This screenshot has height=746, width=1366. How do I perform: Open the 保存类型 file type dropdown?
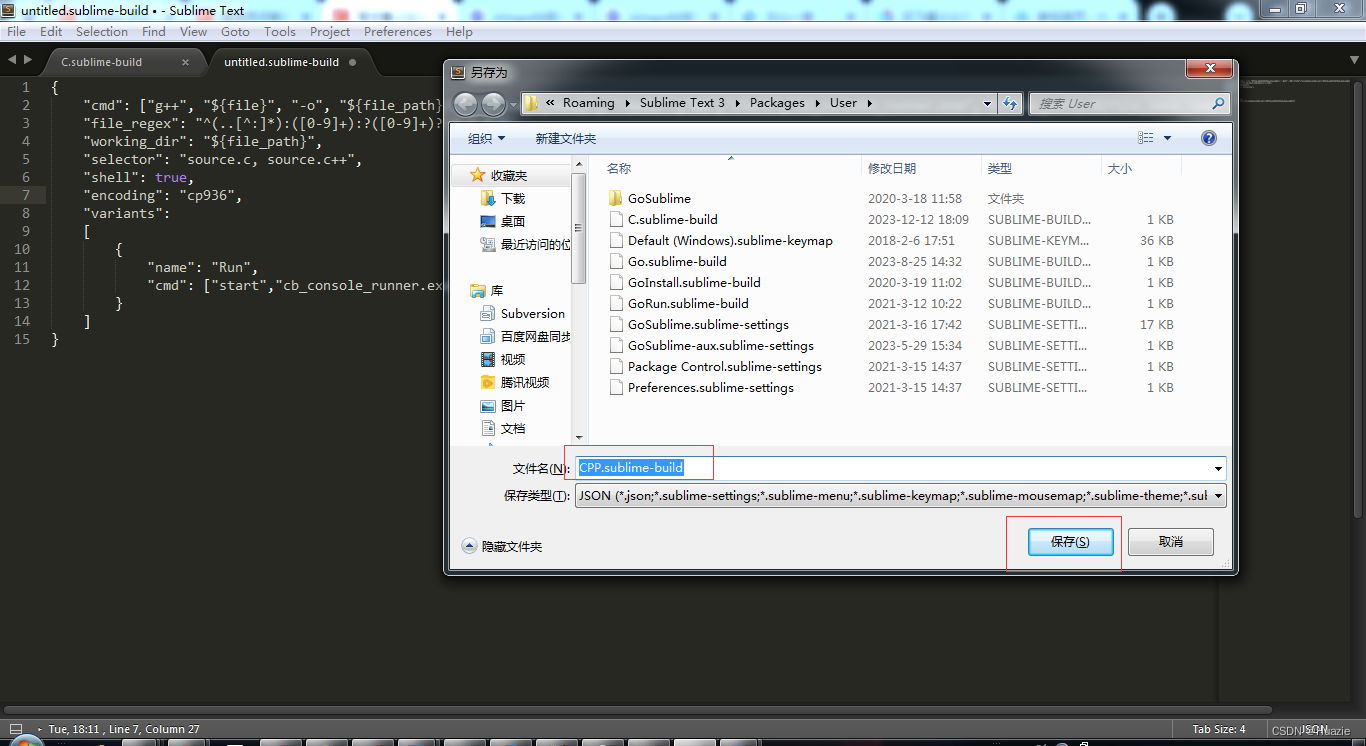pos(900,495)
